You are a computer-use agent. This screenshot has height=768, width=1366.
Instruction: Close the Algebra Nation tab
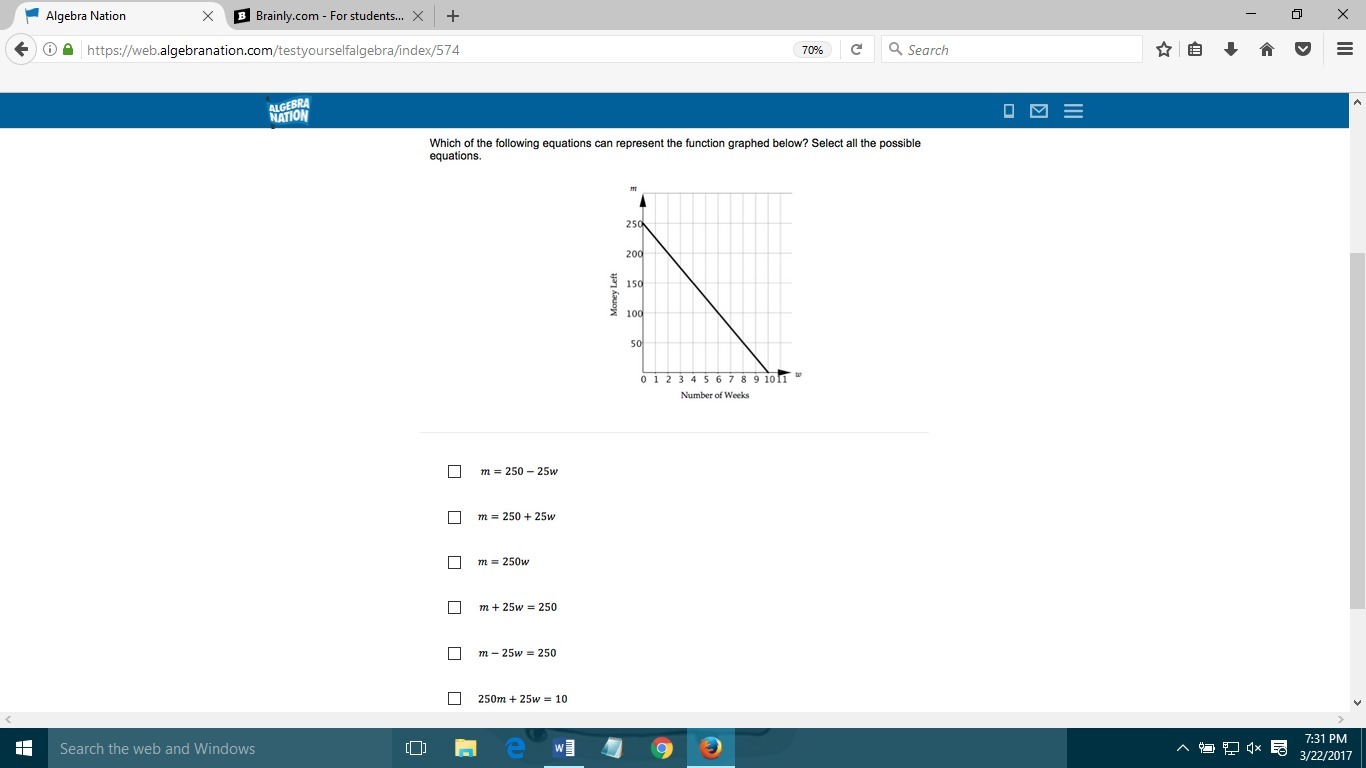coord(208,16)
